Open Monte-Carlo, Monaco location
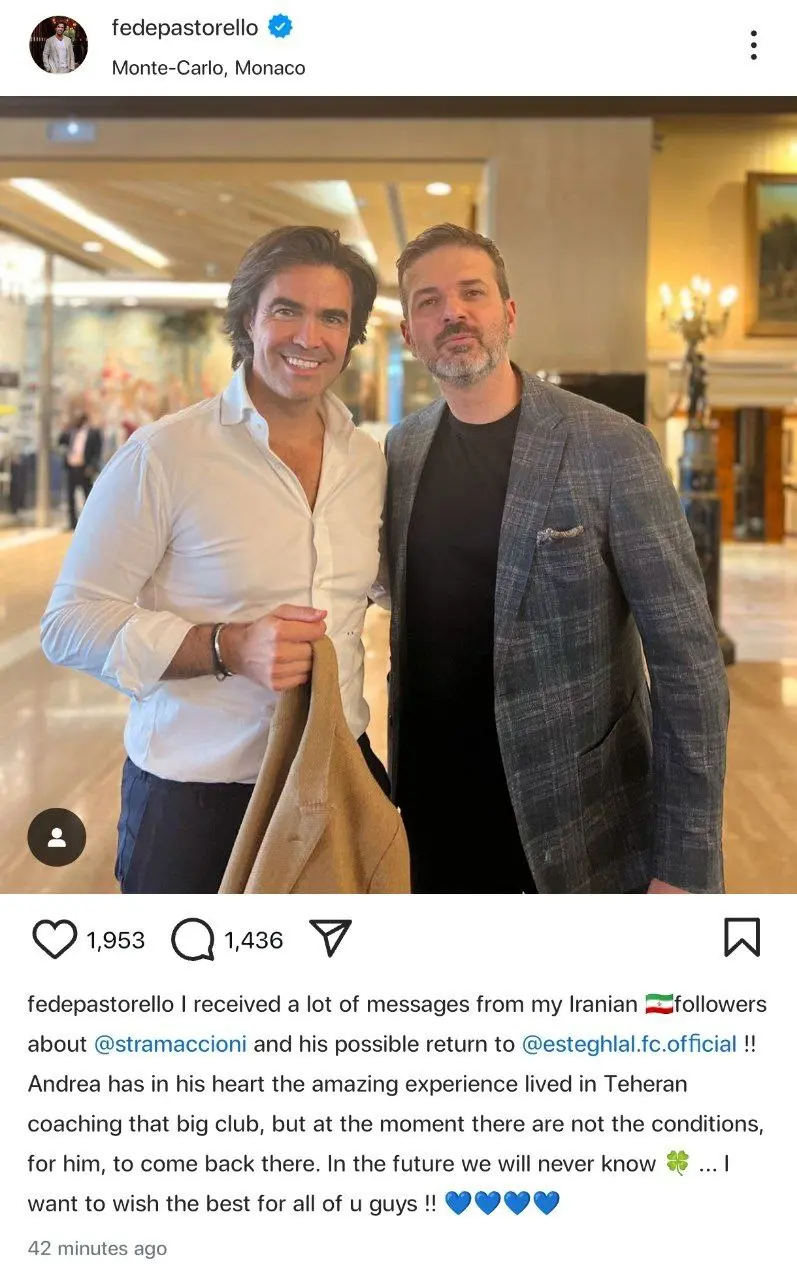 tap(208, 68)
